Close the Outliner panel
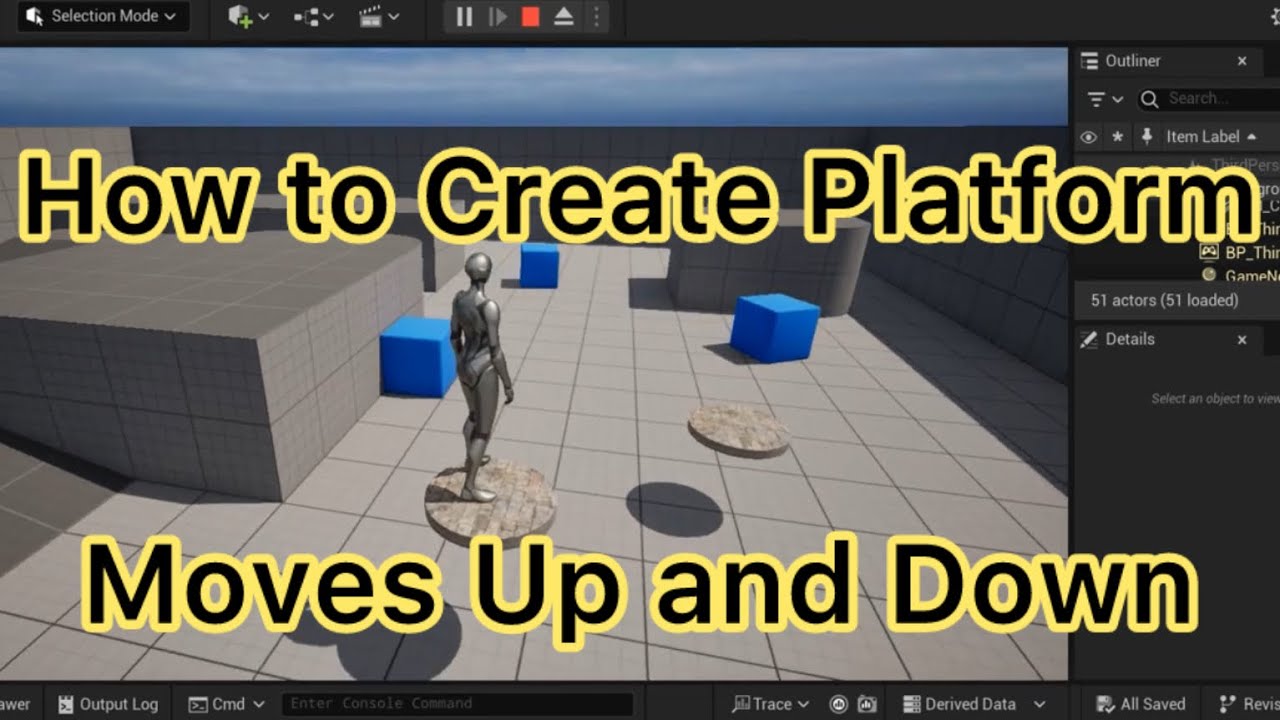This screenshot has width=1280, height=720. (x=1242, y=61)
